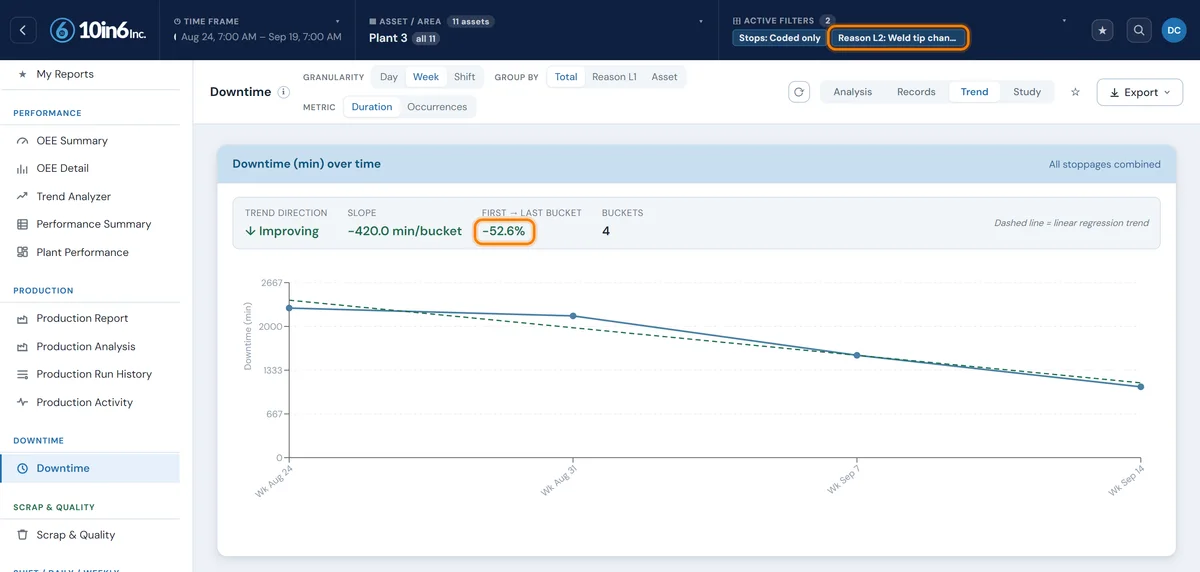Click the back chevron button
Image resolution: width=1200 pixels, height=572 pixels.
coord(23,30)
